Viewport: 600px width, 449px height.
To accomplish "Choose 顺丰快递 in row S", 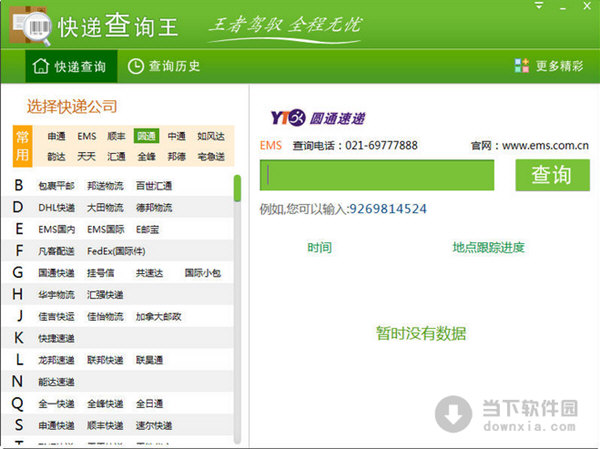I will click(105, 426).
